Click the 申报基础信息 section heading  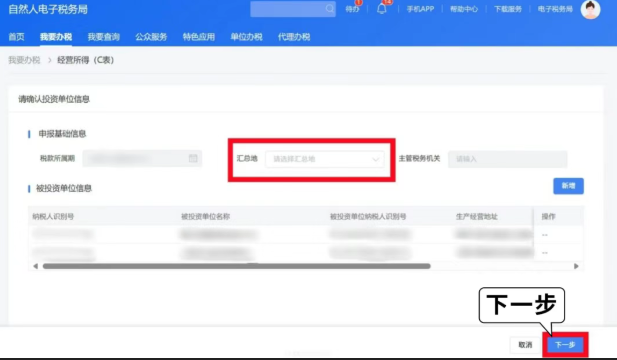coord(62,134)
